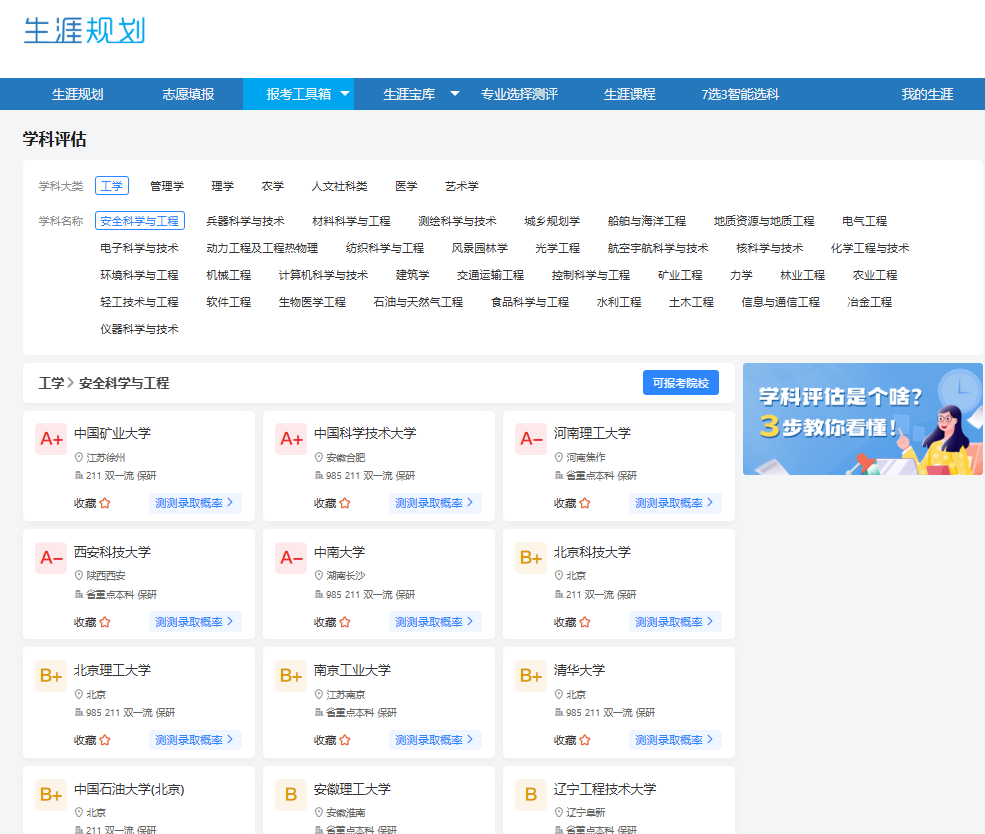This screenshot has height=834, width=985.
Task: Click A- badge beside 西安科技大学
Action: click(51, 557)
